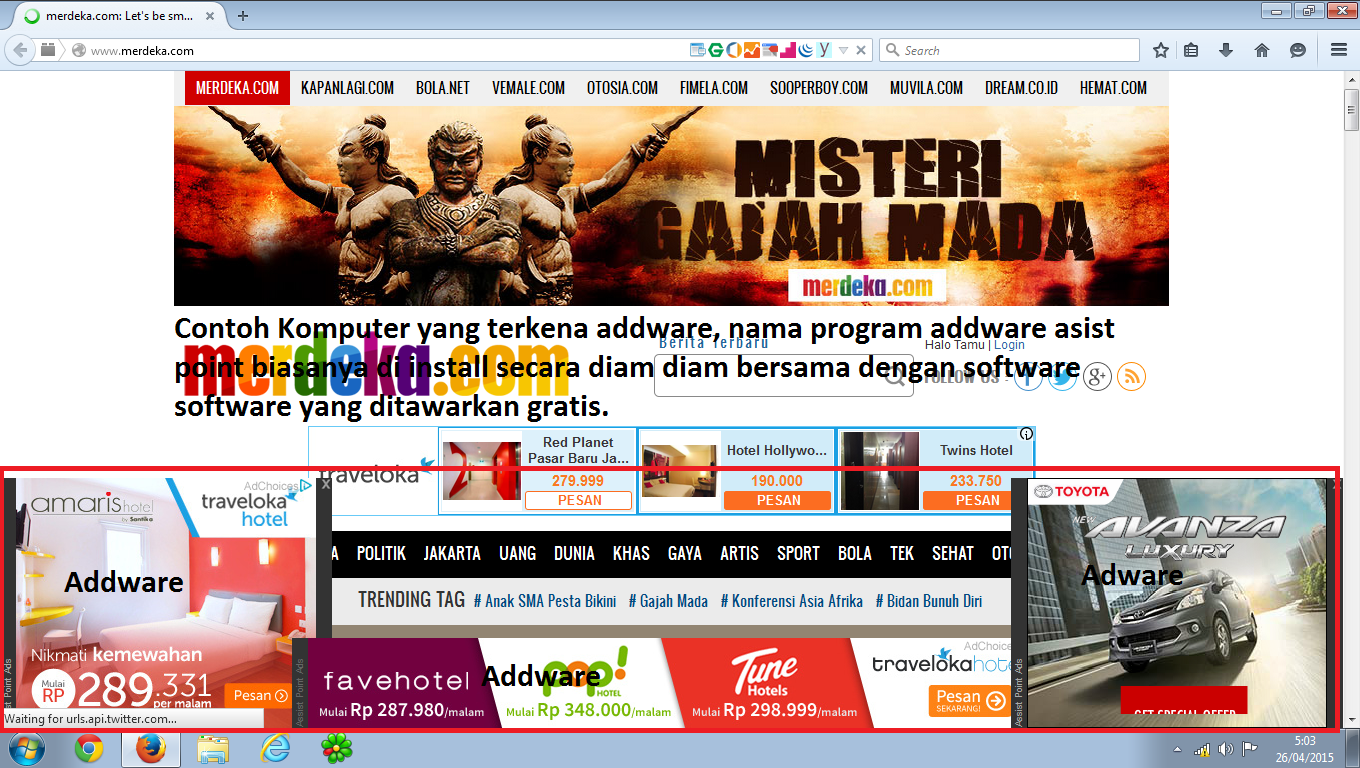
Task: Open the Downloads arrow icon
Action: click(x=1226, y=50)
